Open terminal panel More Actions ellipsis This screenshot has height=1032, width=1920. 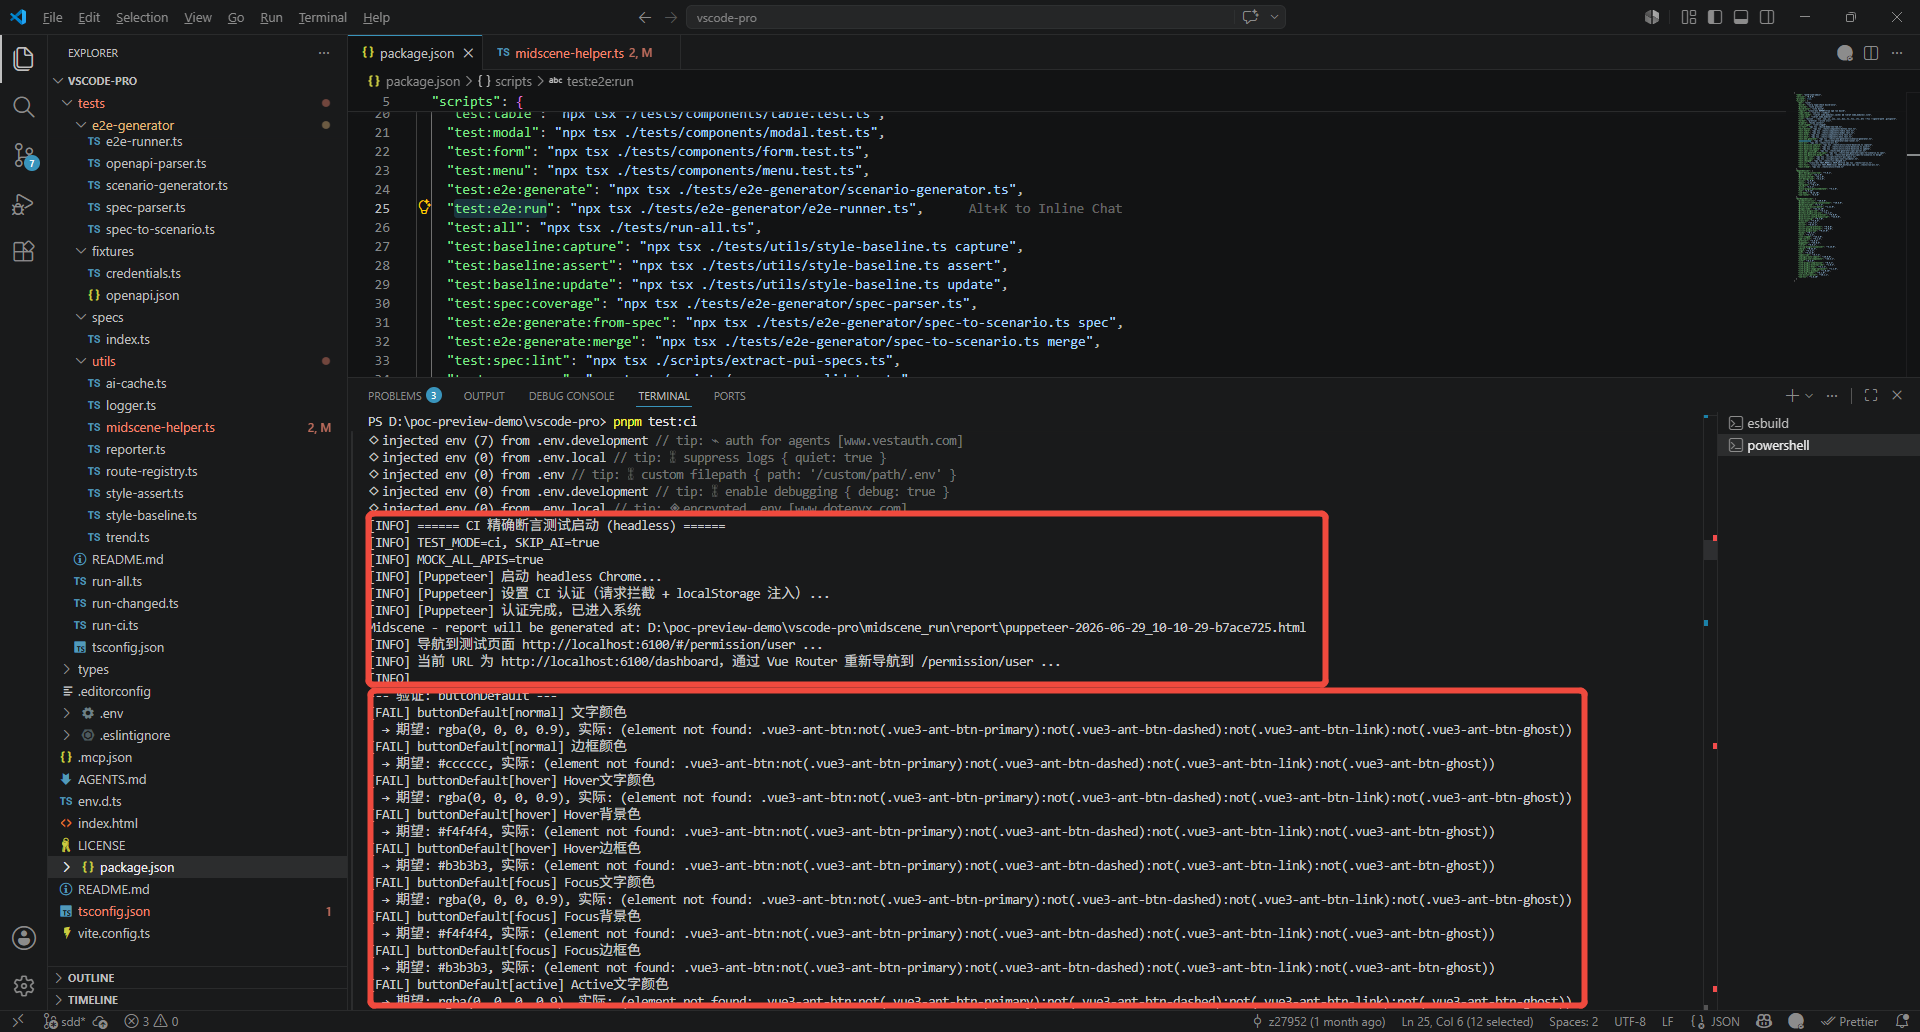pos(1832,396)
